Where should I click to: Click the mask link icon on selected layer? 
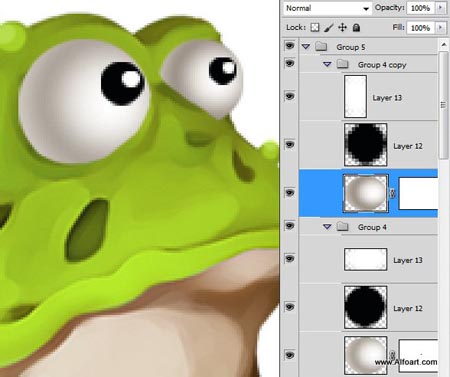point(393,193)
